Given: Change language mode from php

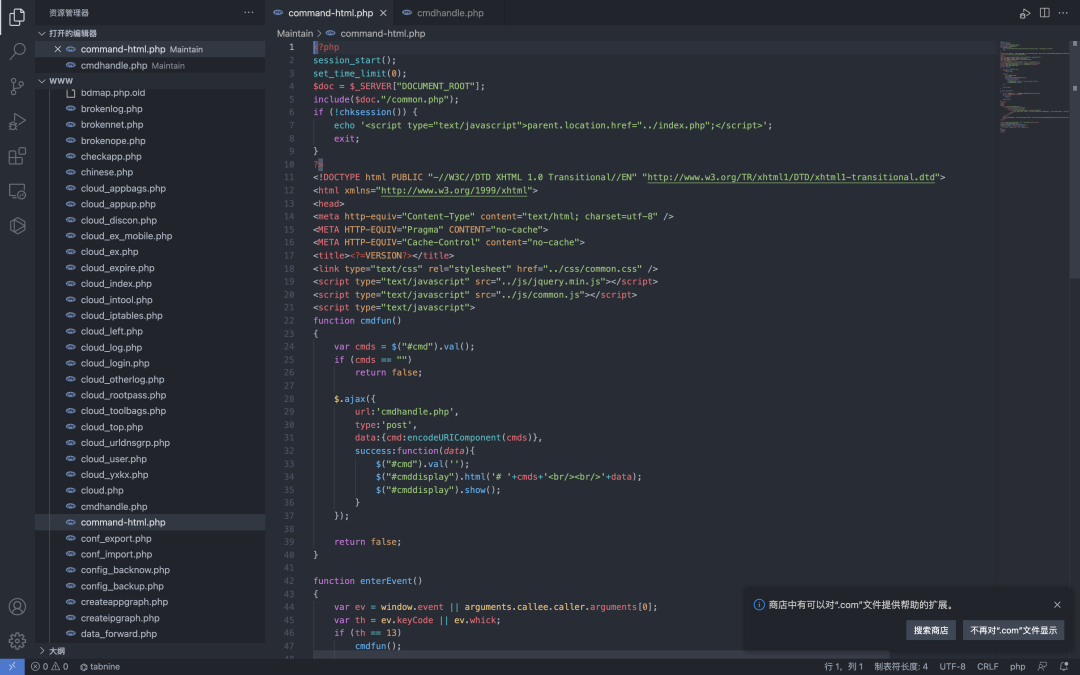Looking at the screenshot, I should point(1017,667).
